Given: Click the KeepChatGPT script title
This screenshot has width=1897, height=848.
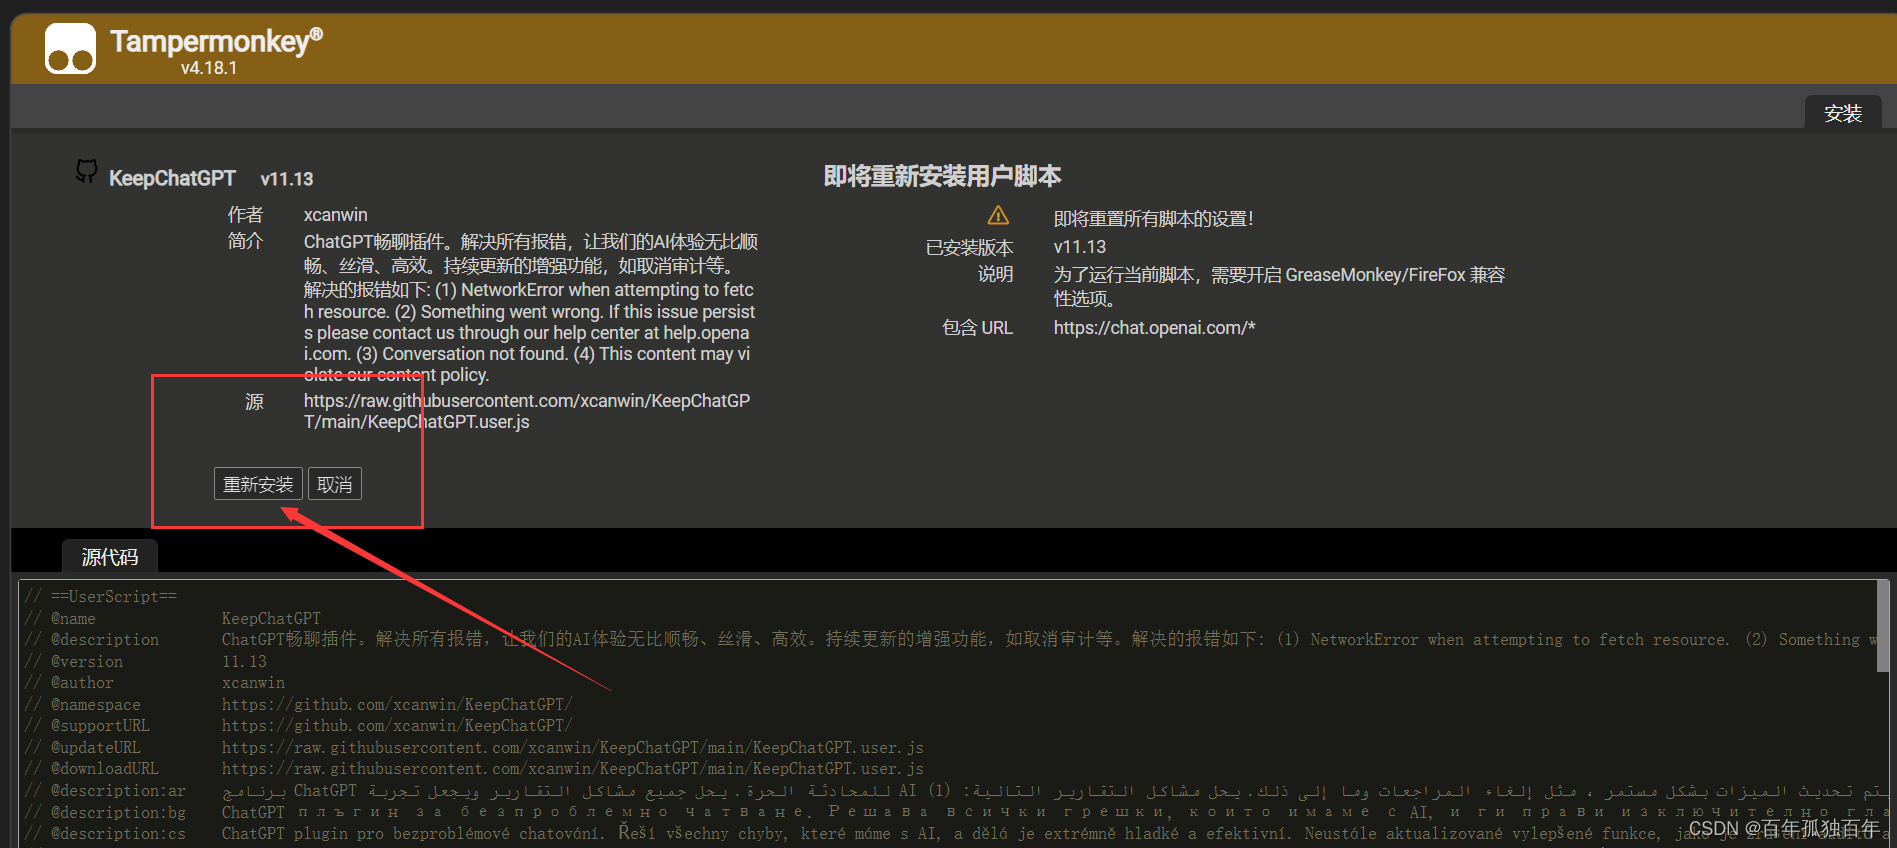Looking at the screenshot, I should tap(172, 178).
